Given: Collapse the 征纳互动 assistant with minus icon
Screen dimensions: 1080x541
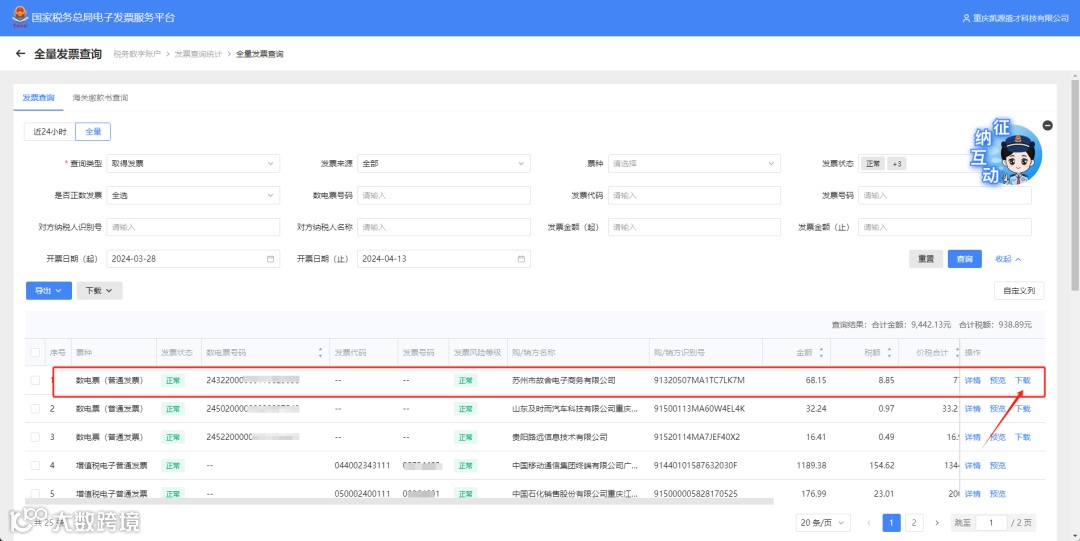Looking at the screenshot, I should pyautogui.click(x=1048, y=125).
